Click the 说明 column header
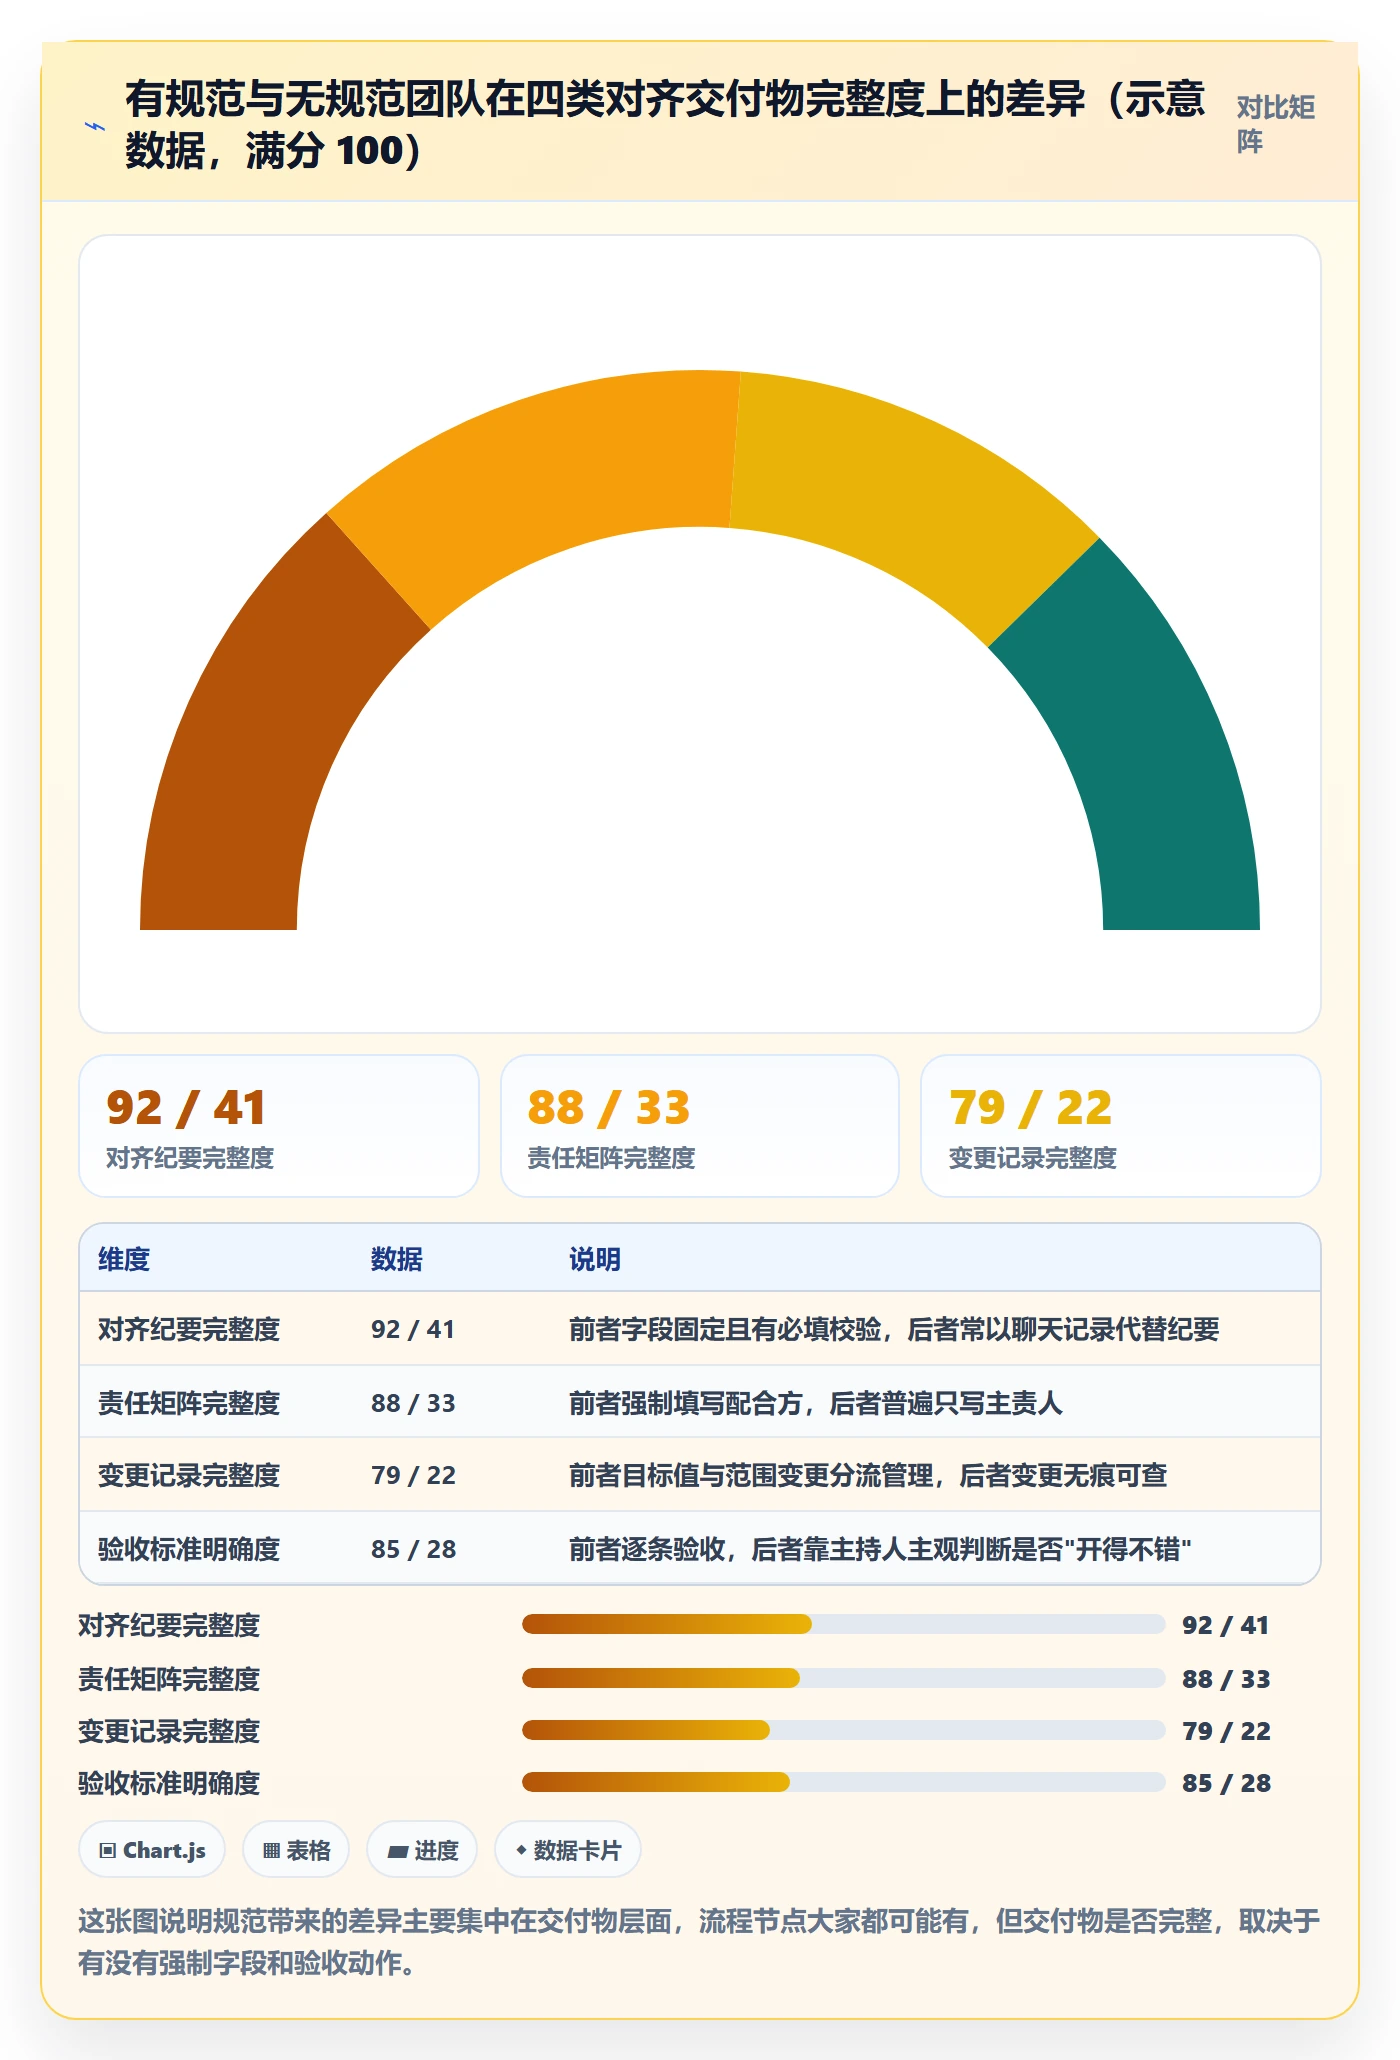This screenshot has width=1400, height=2060. 595,1259
